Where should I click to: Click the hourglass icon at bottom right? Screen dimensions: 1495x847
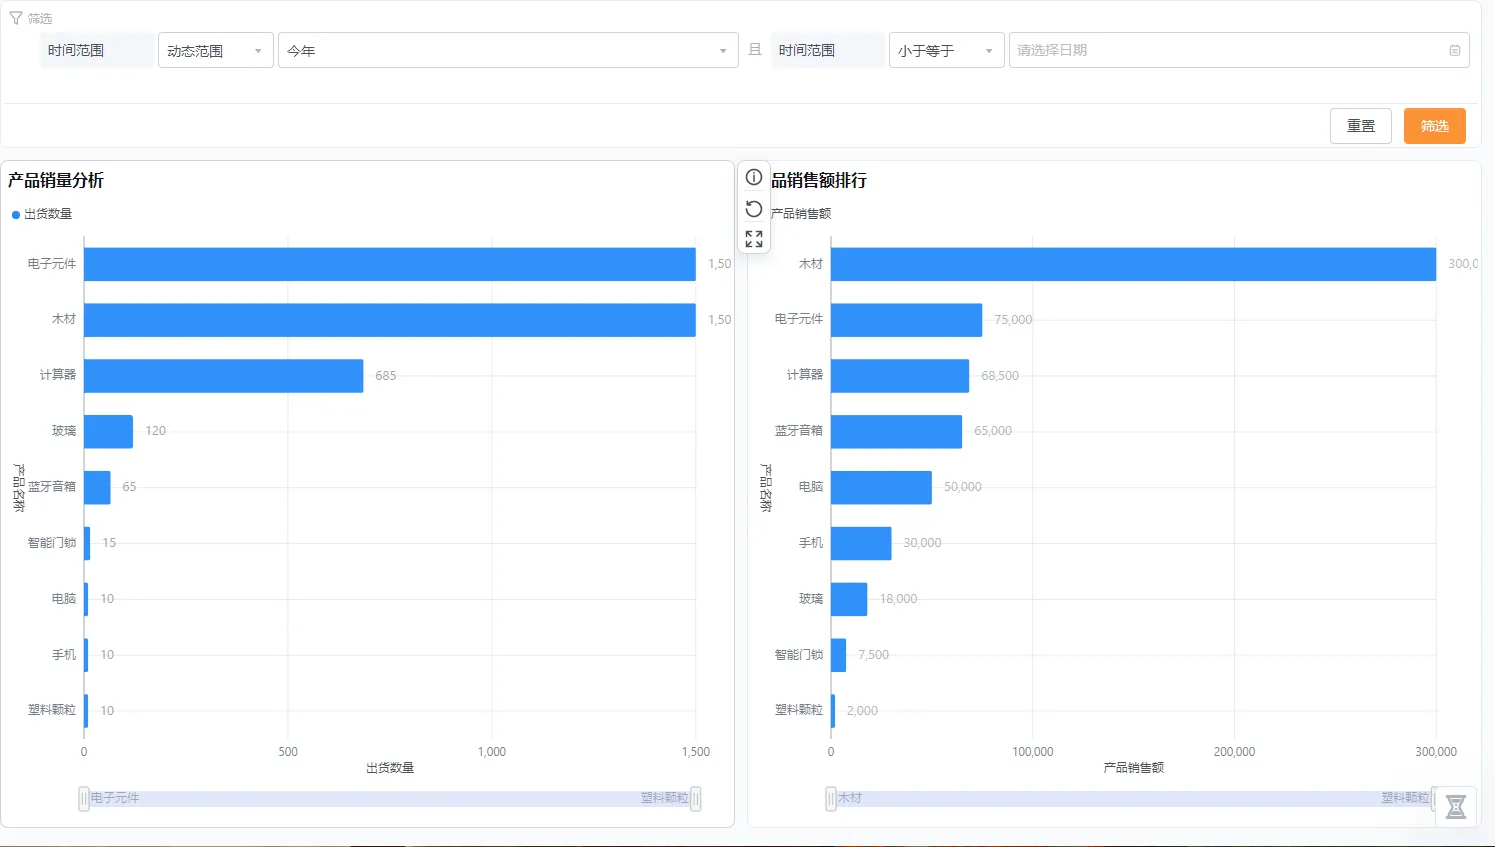coord(1455,806)
